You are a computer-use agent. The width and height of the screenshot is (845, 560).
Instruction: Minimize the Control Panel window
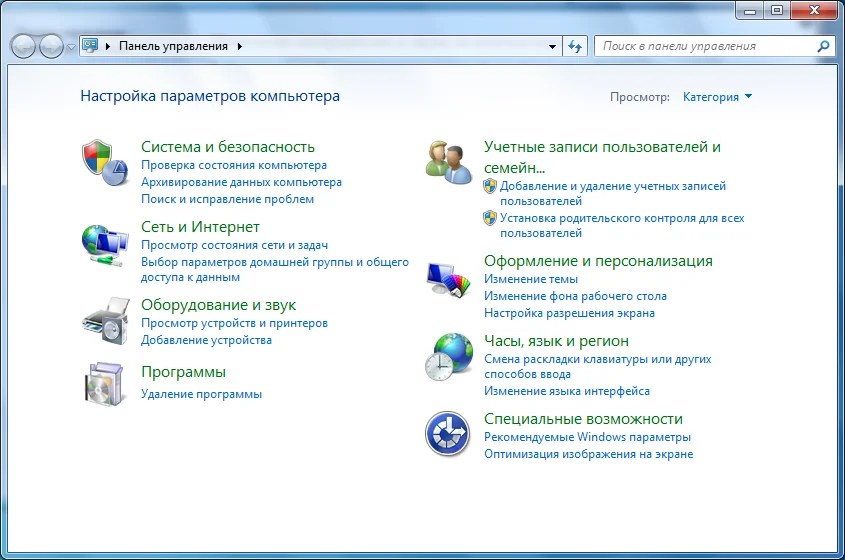point(750,10)
